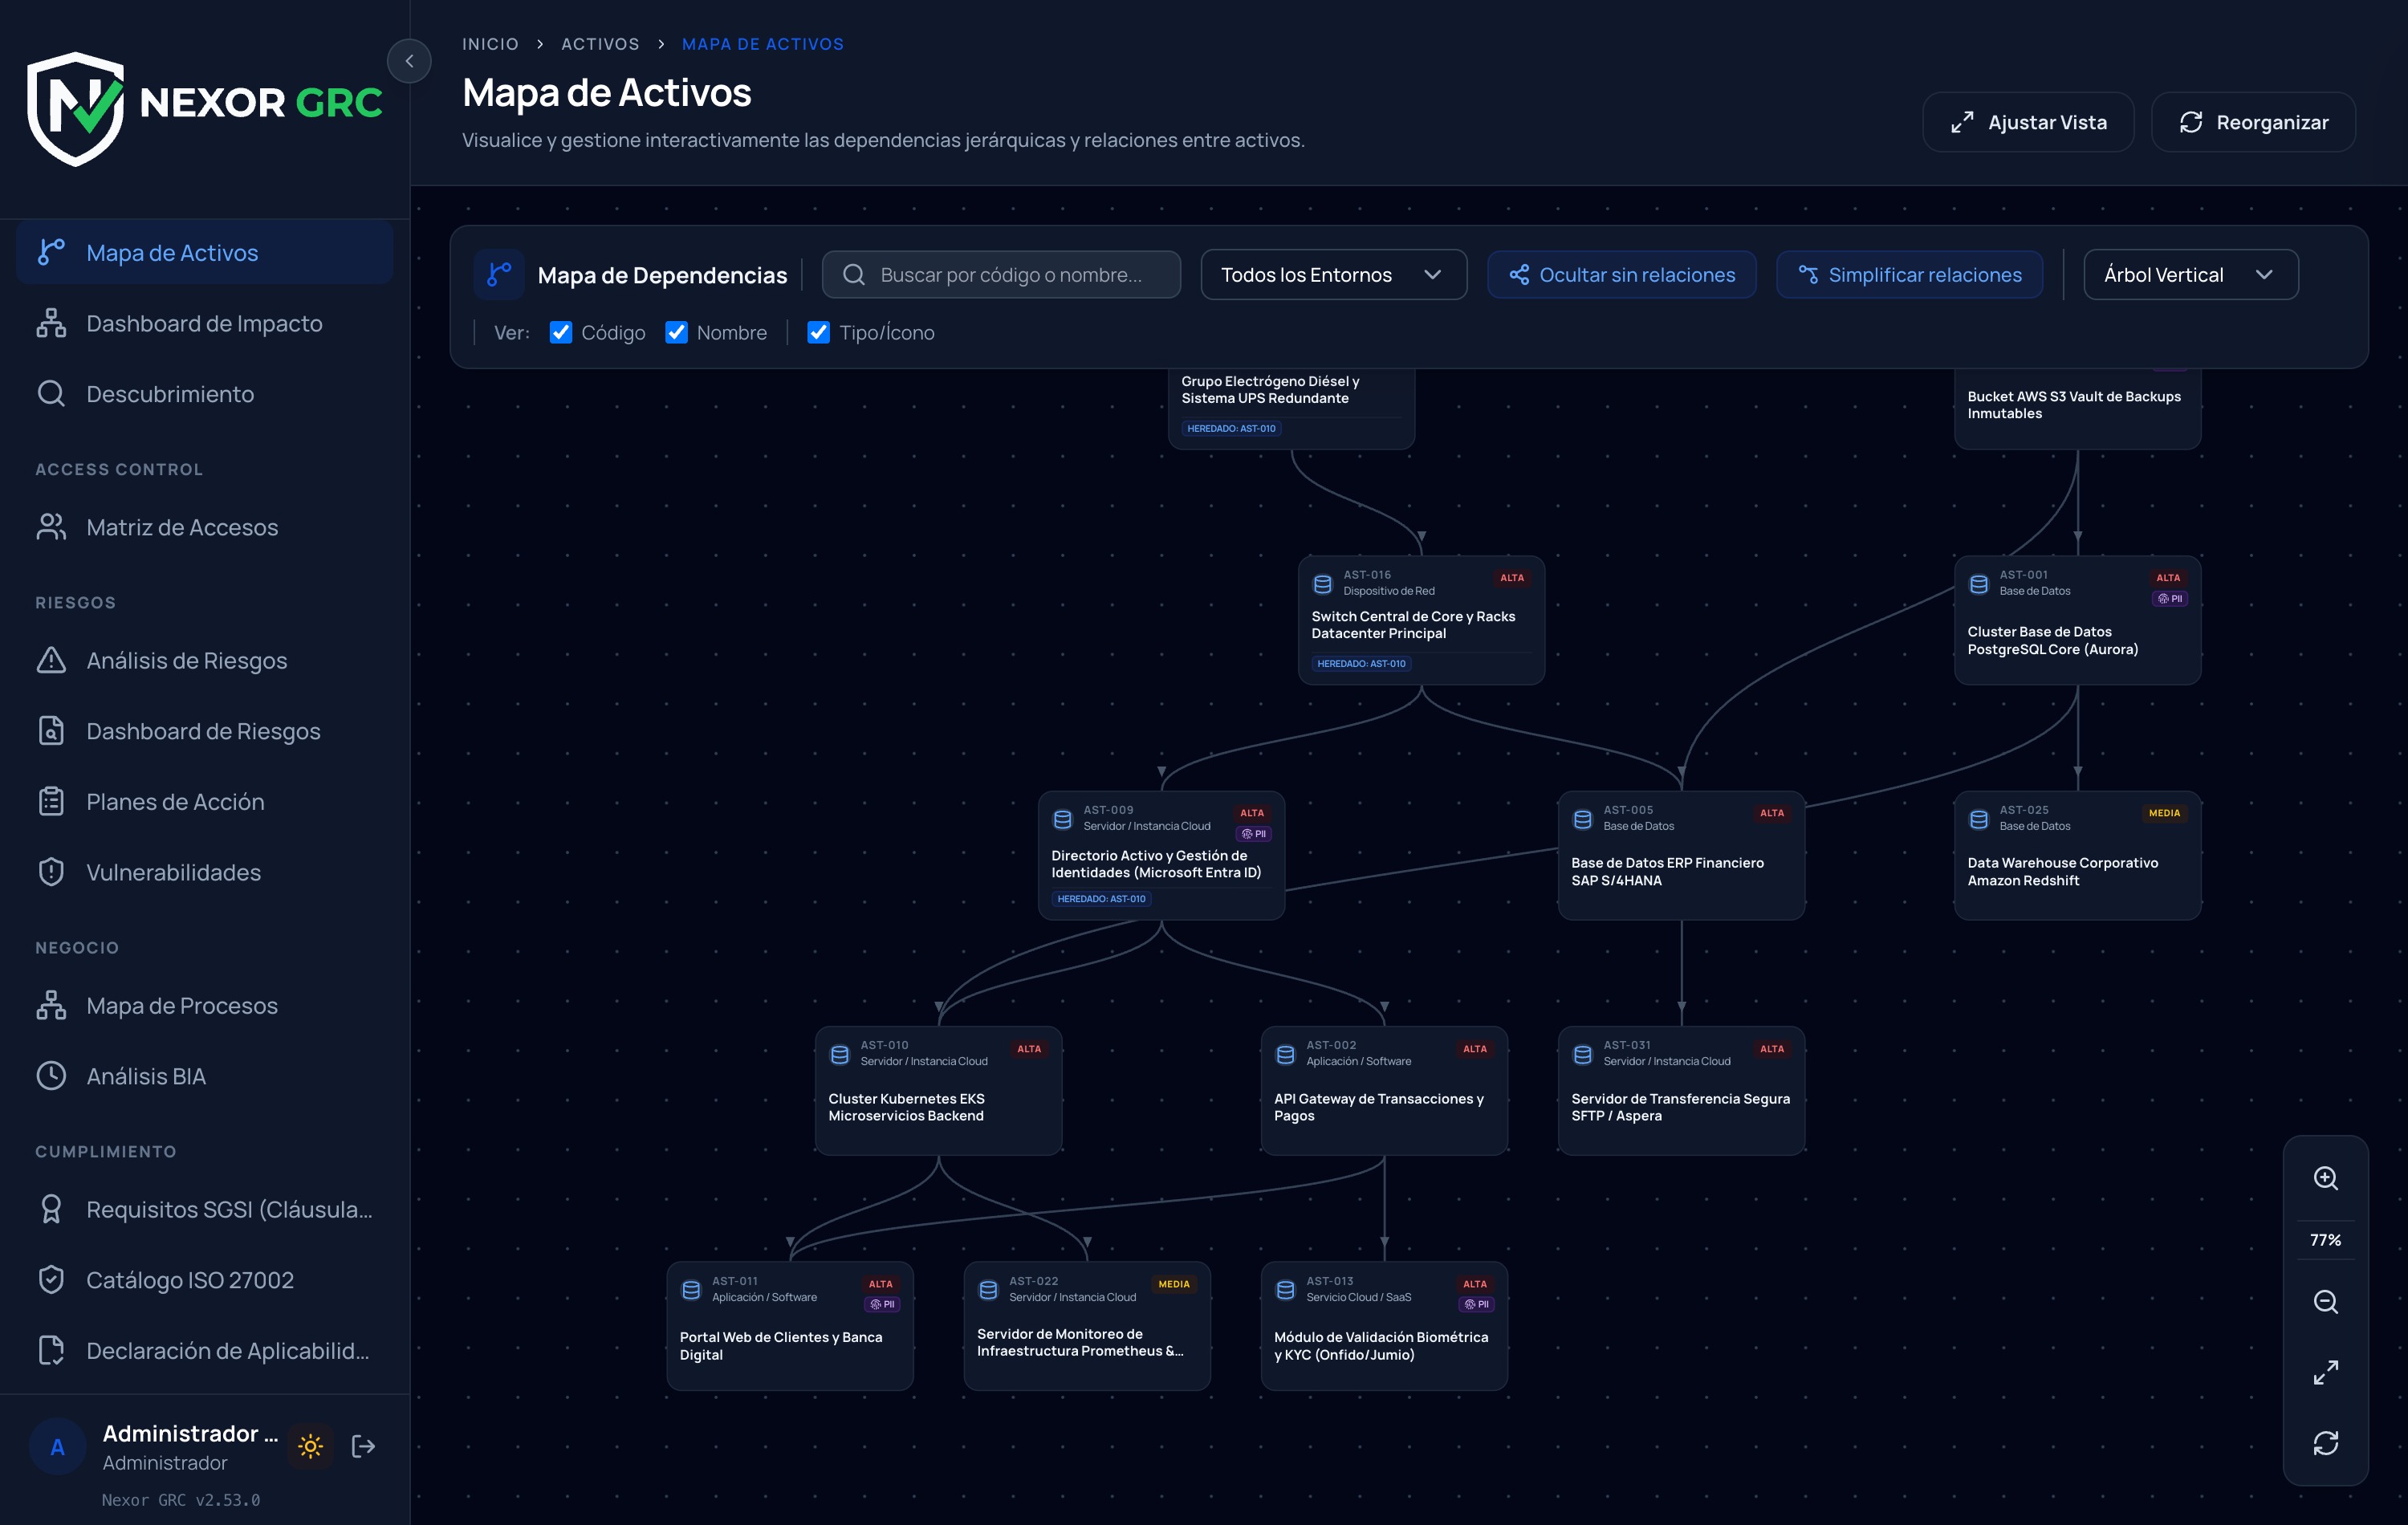Click the database icon on AST-001 card
Viewport: 2408px width, 1525px height.
1979,584
